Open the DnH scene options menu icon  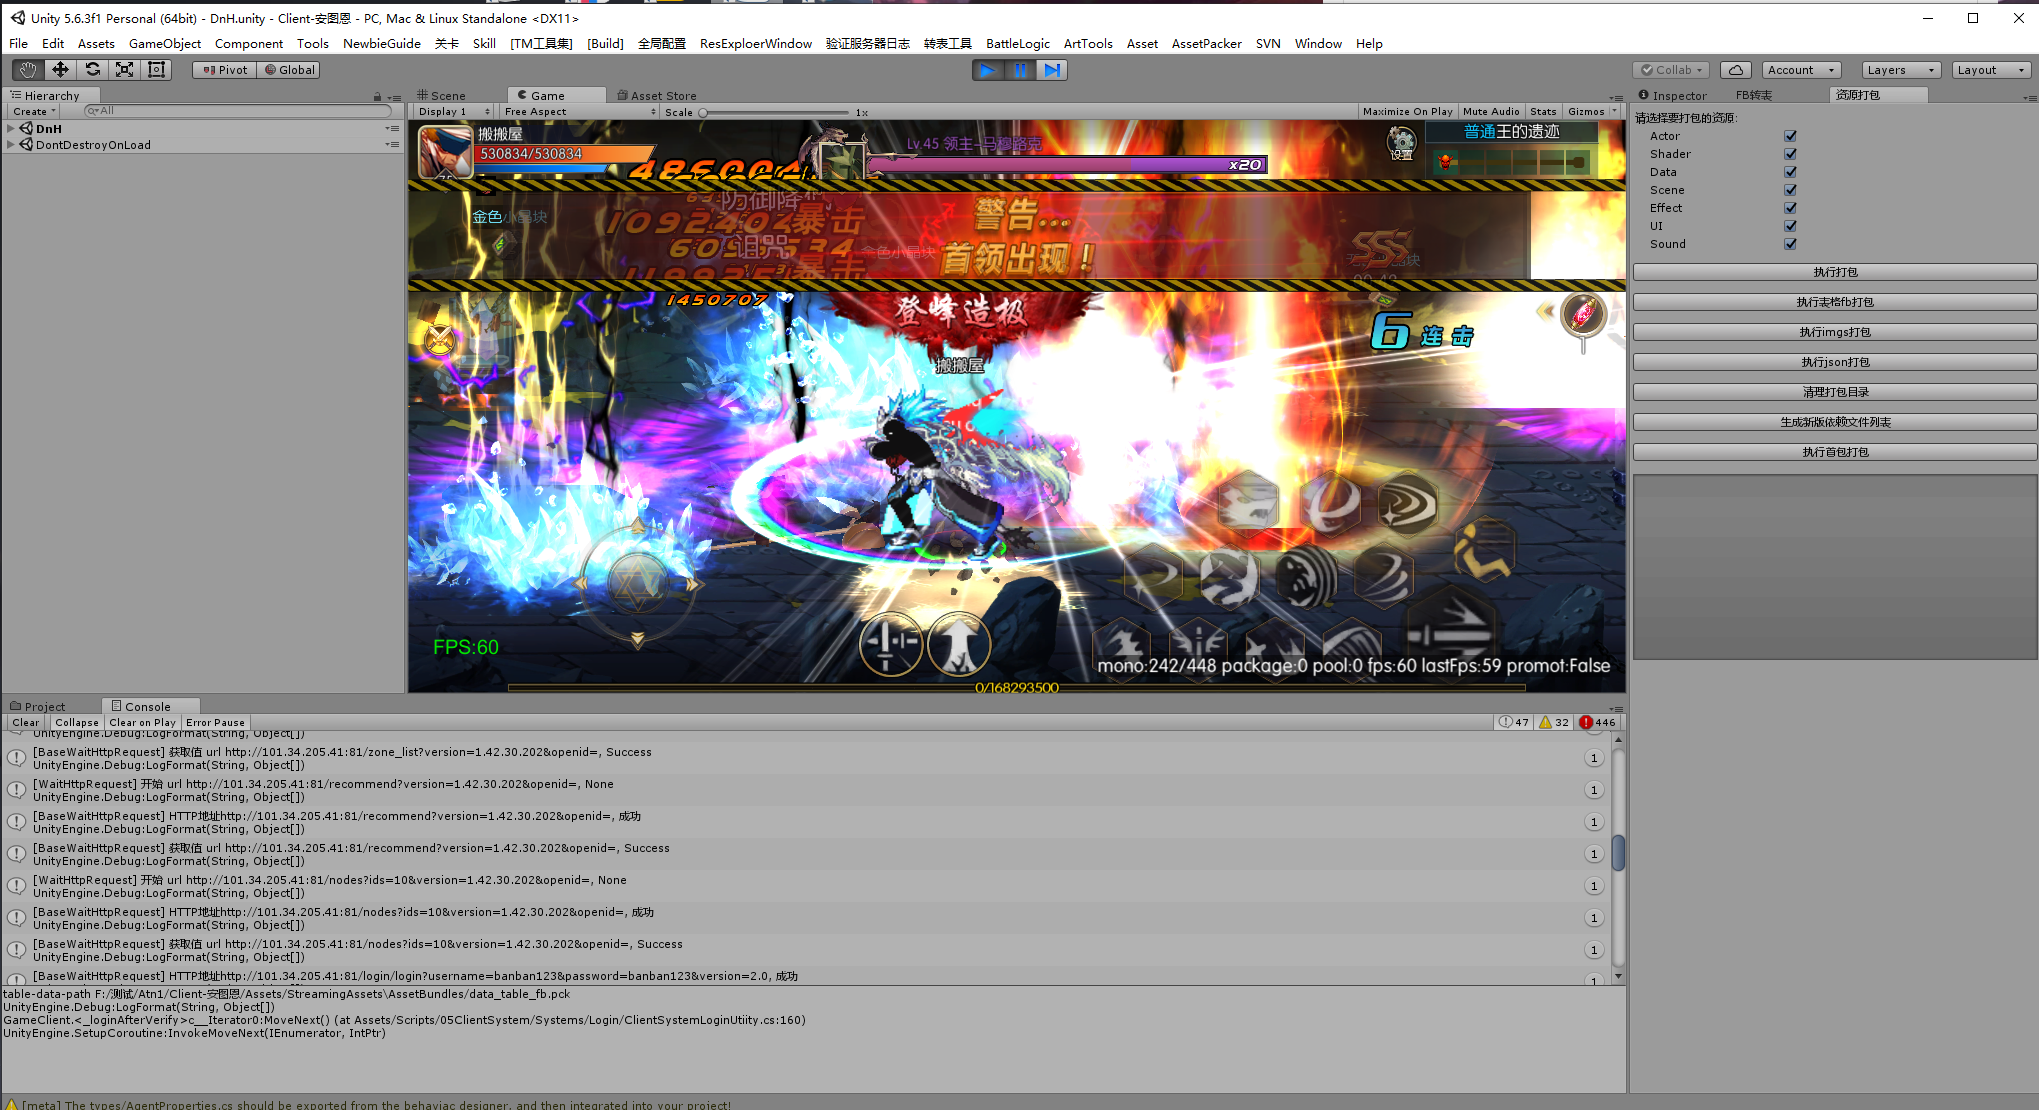click(x=391, y=128)
